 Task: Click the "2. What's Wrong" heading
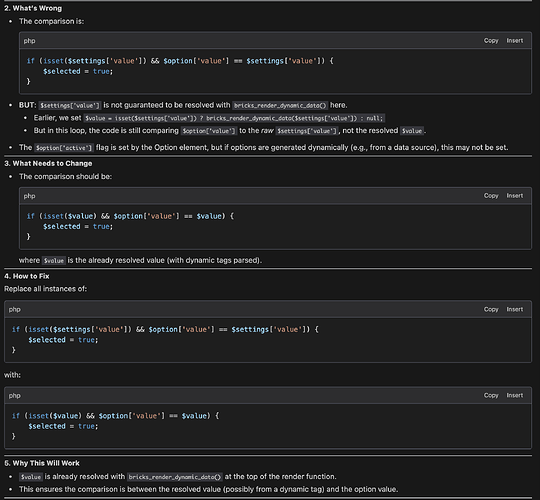(x=33, y=8)
